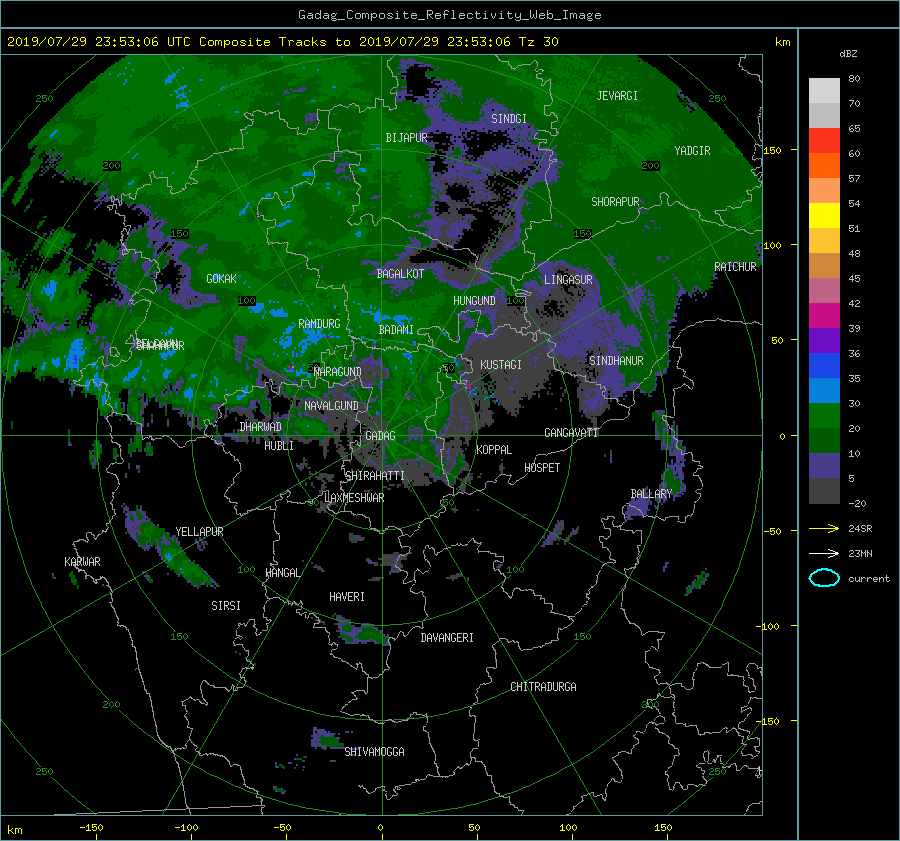Click the LAXMESHWAR city label
The image size is (900, 841).
click(354, 498)
